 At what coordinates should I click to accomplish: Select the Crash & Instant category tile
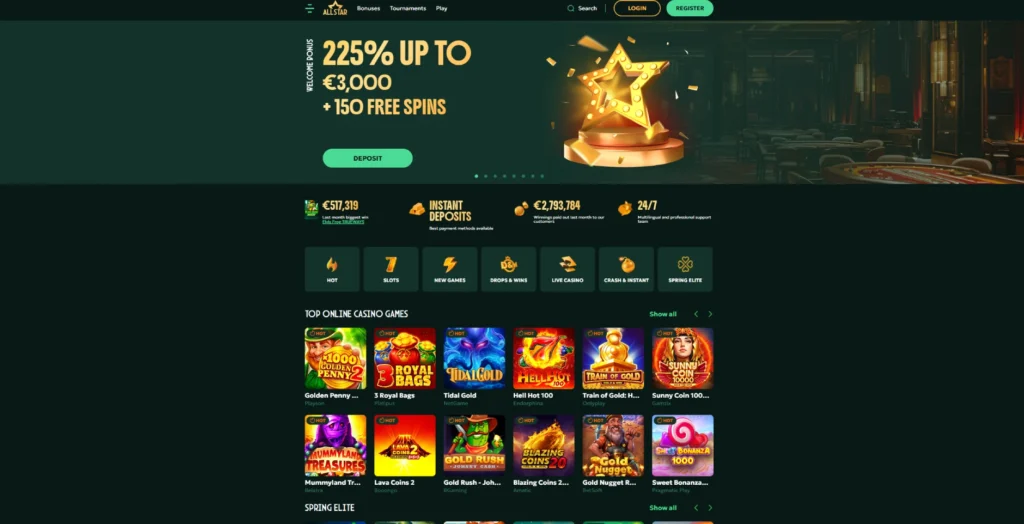(626, 269)
